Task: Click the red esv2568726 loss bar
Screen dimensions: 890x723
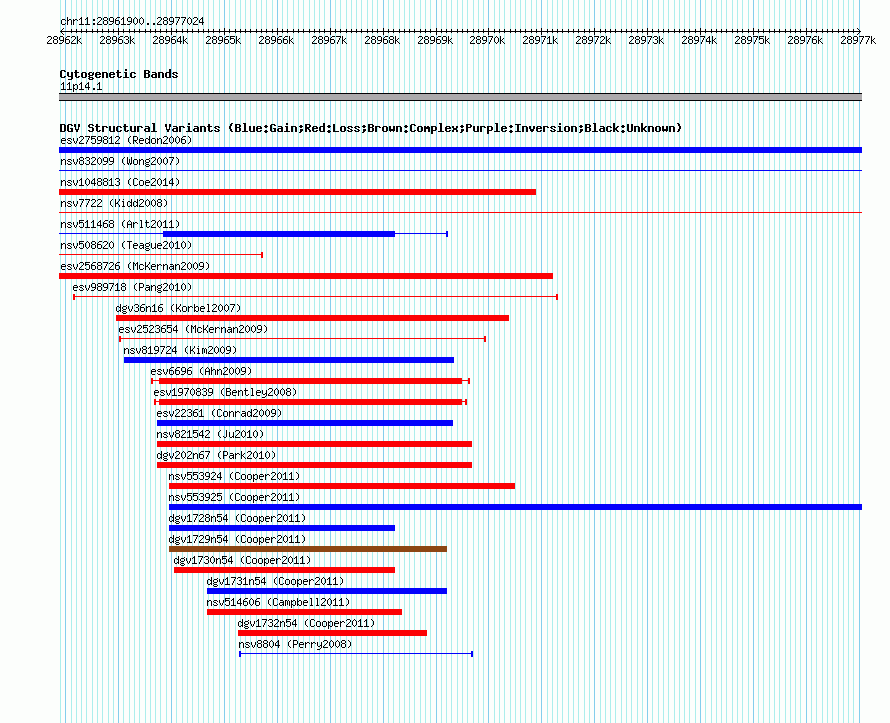Action: tap(306, 276)
